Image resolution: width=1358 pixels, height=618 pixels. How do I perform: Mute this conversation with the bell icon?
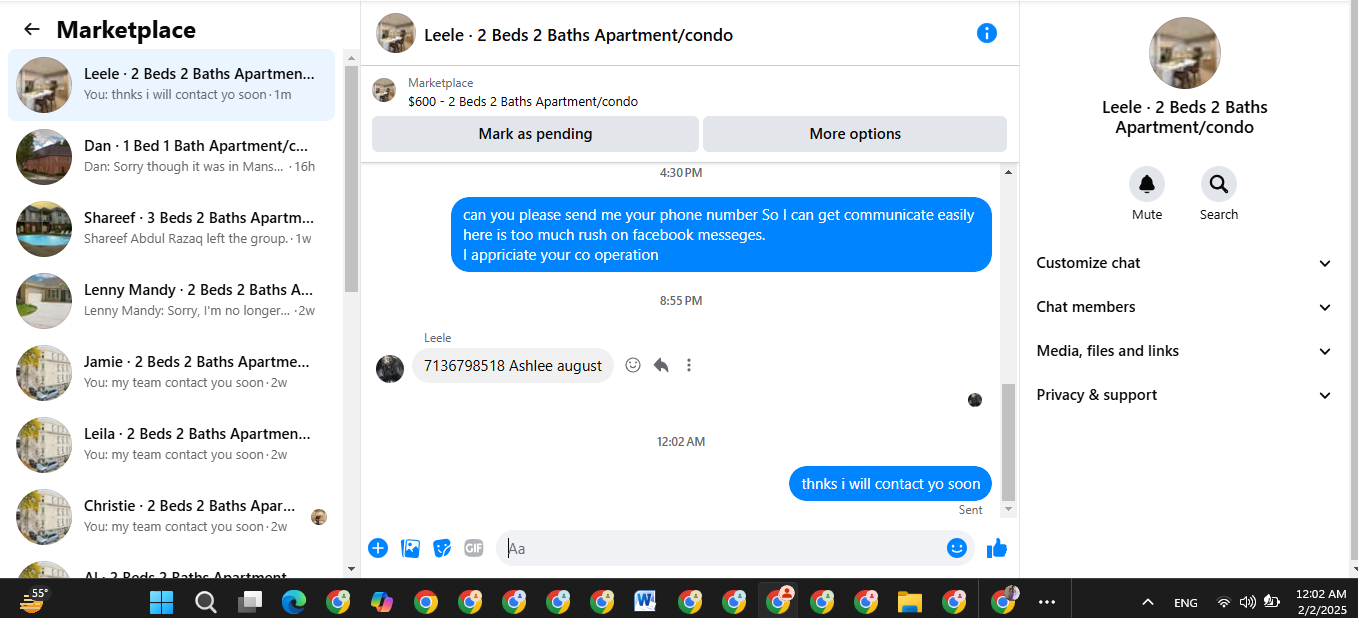pyautogui.click(x=1147, y=184)
